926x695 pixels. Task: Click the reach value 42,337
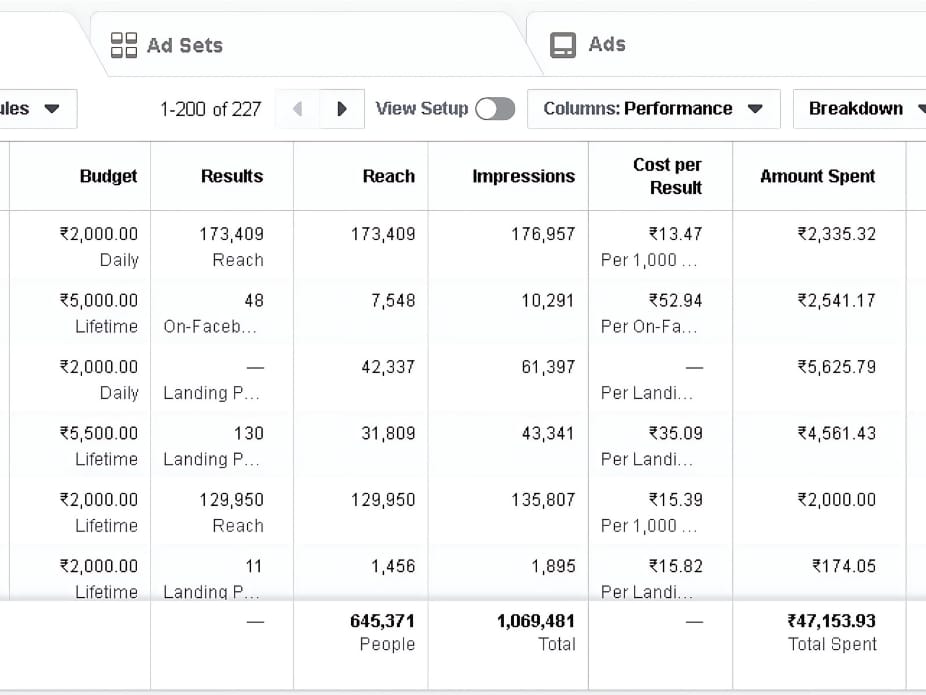(x=388, y=367)
